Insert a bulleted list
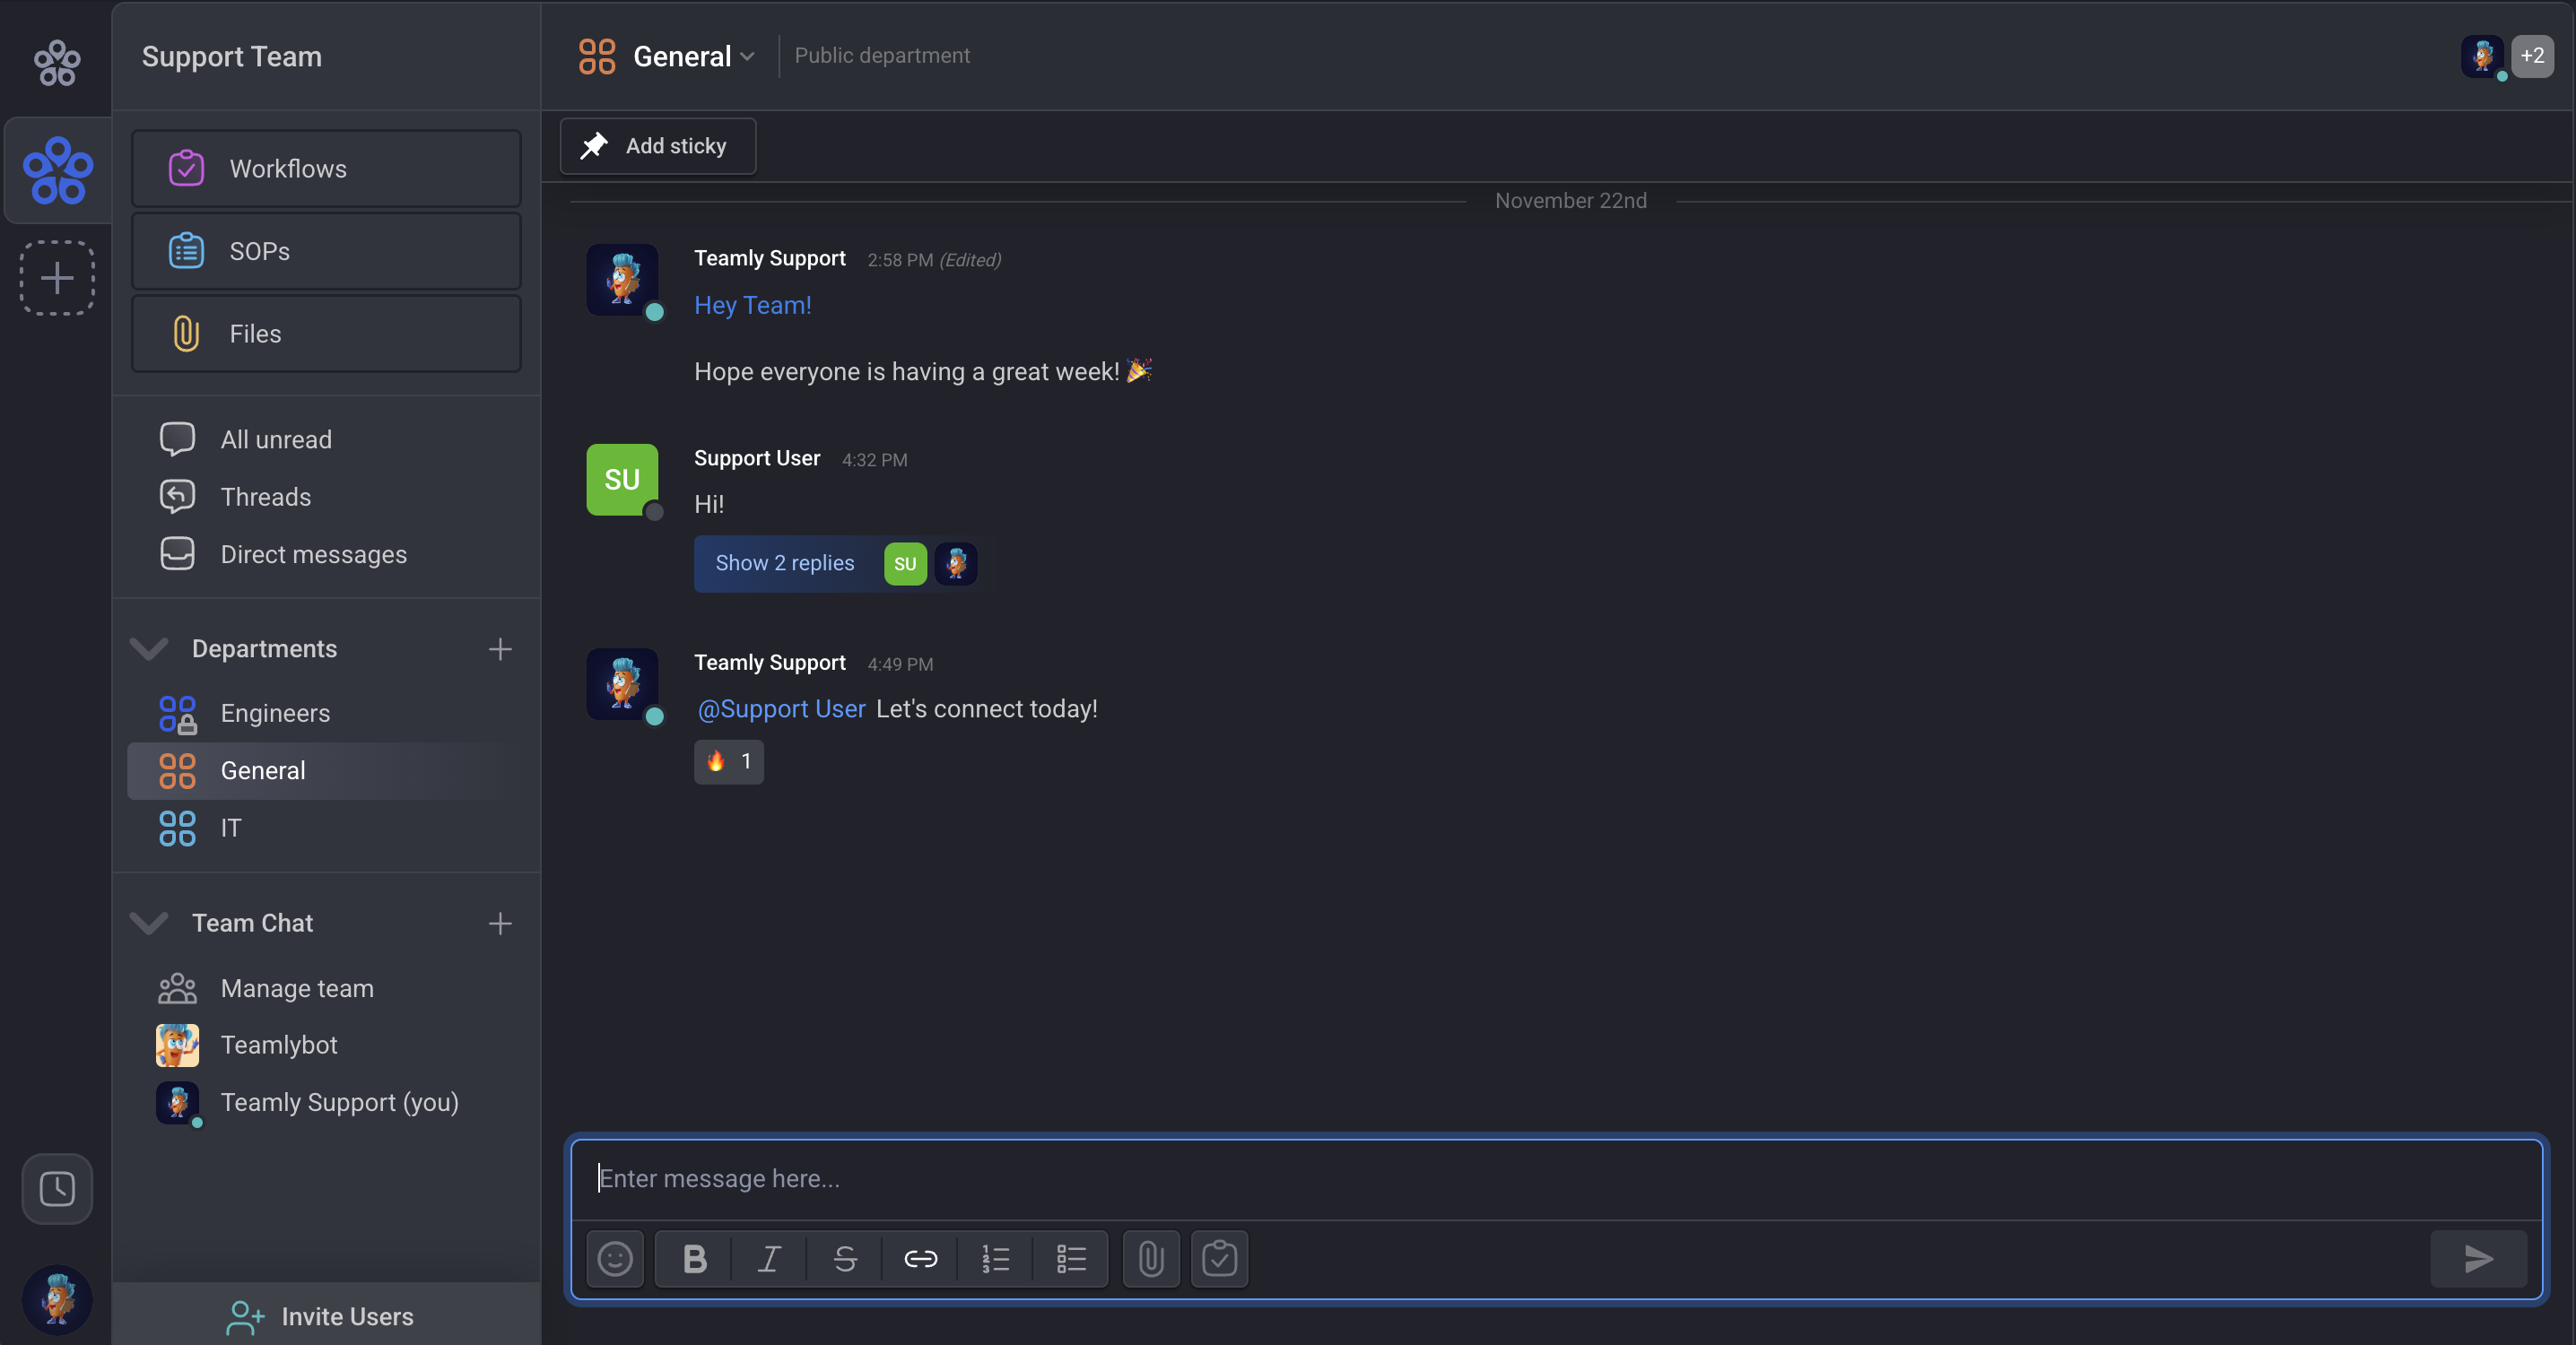The image size is (2576, 1345). point(1071,1258)
